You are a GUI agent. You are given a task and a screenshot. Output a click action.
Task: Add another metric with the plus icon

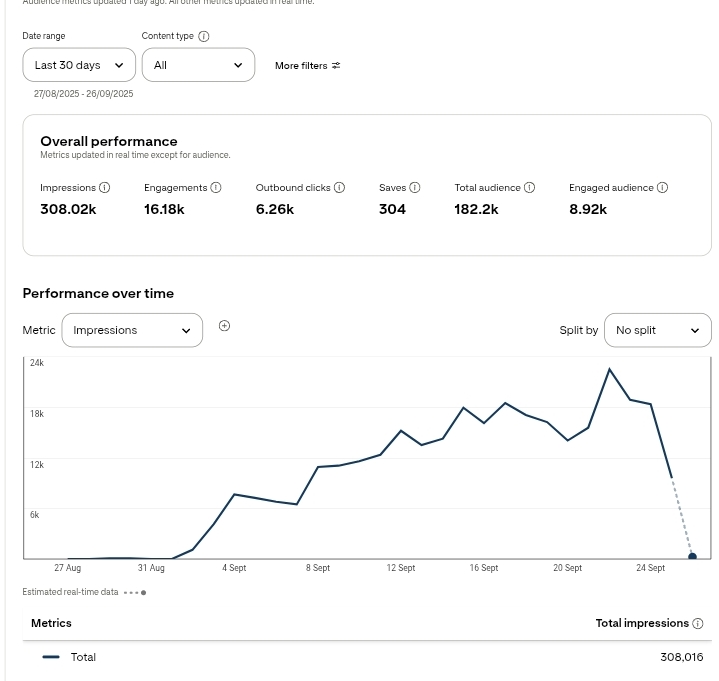click(224, 326)
